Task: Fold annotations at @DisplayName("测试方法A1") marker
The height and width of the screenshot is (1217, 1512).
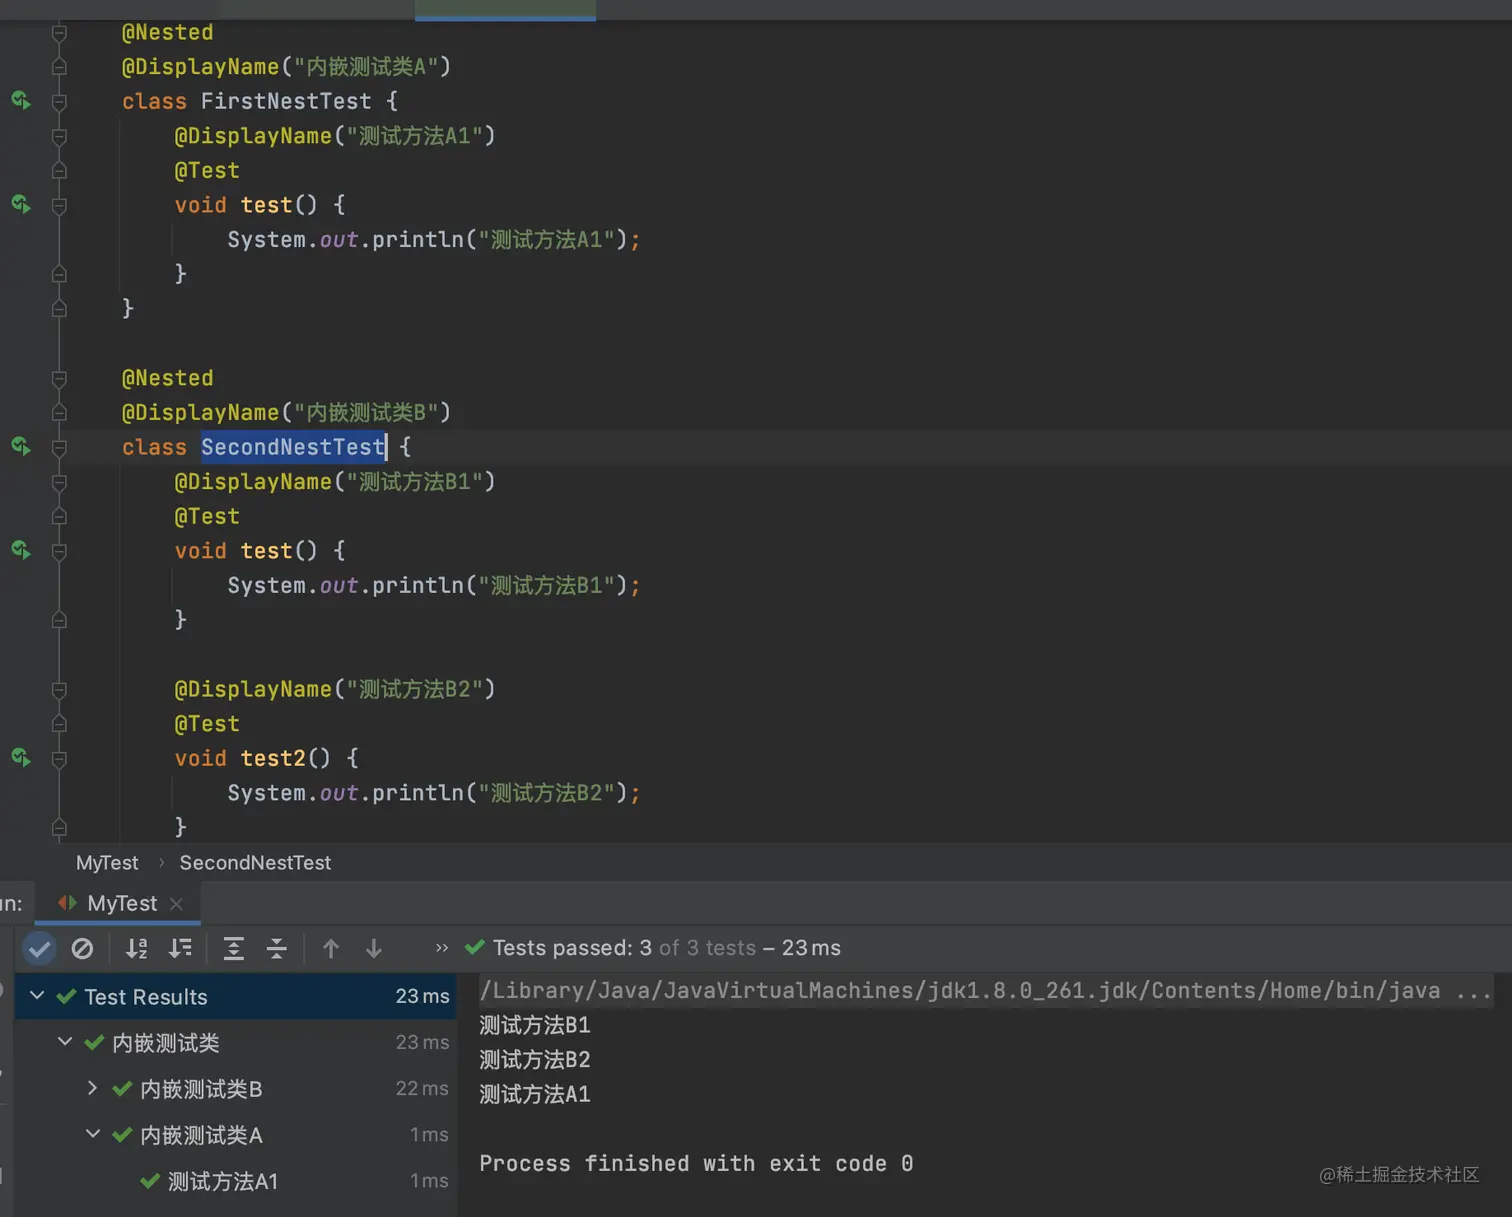Action: tap(59, 136)
